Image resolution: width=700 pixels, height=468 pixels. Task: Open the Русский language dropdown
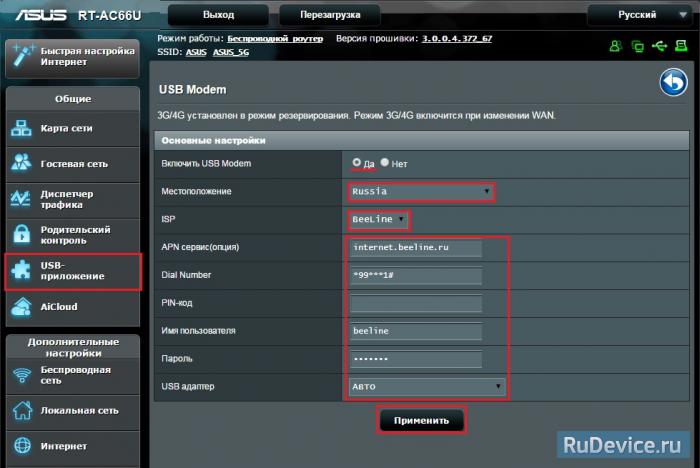tap(642, 15)
